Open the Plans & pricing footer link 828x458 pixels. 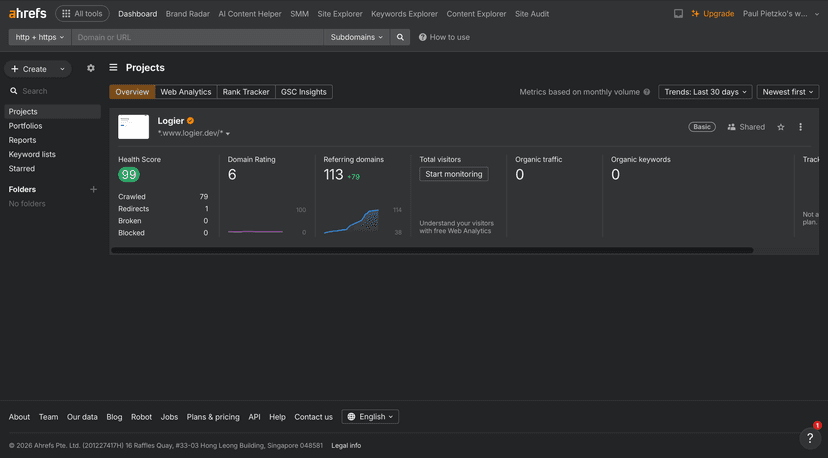tap(213, 417)
